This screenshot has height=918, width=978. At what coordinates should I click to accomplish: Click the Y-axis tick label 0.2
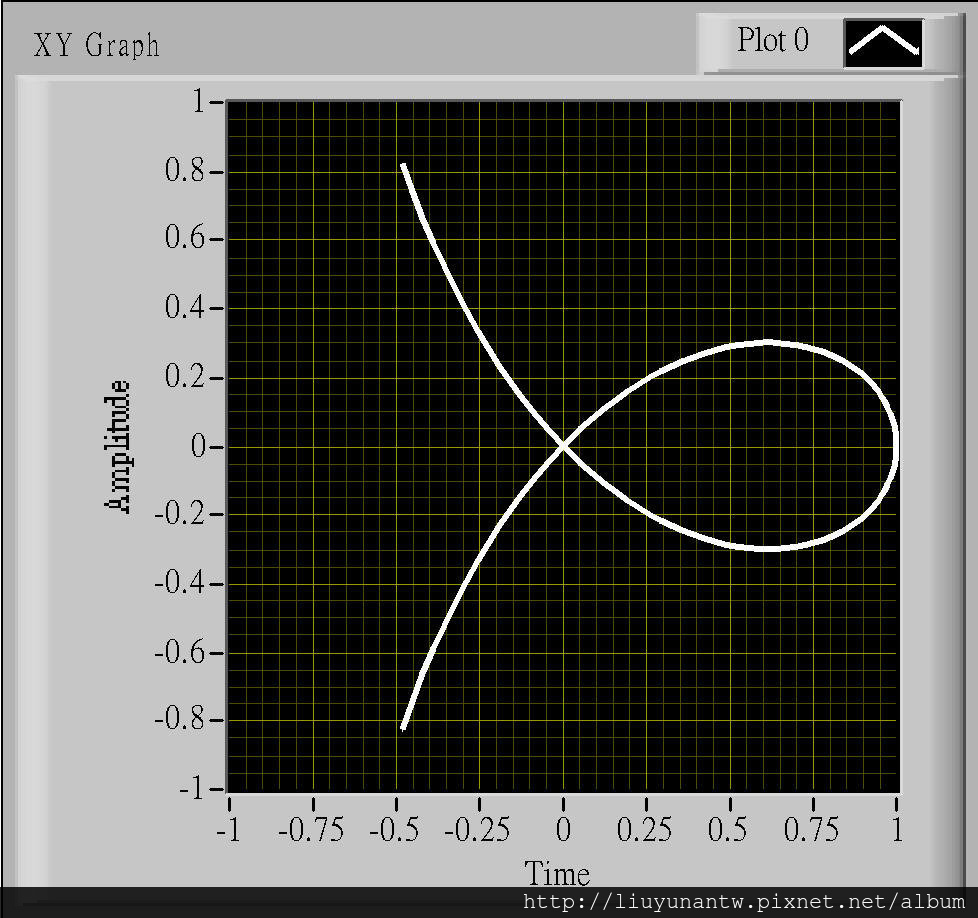tap(185, 377)
